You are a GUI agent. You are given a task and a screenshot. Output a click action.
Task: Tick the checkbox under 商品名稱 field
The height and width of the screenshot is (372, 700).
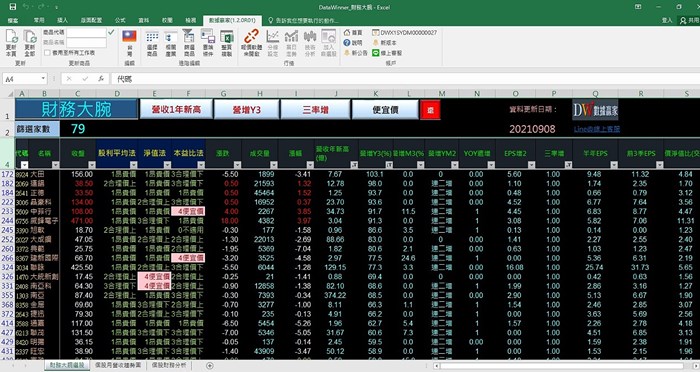(47, 53)
